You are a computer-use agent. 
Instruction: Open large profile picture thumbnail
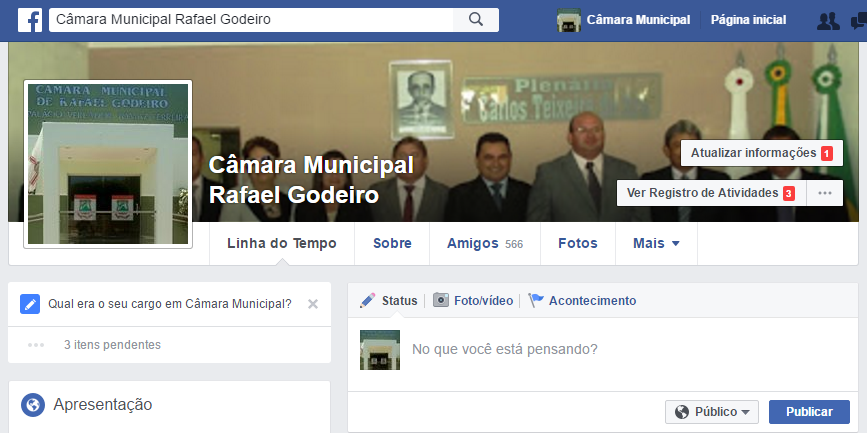108,164
